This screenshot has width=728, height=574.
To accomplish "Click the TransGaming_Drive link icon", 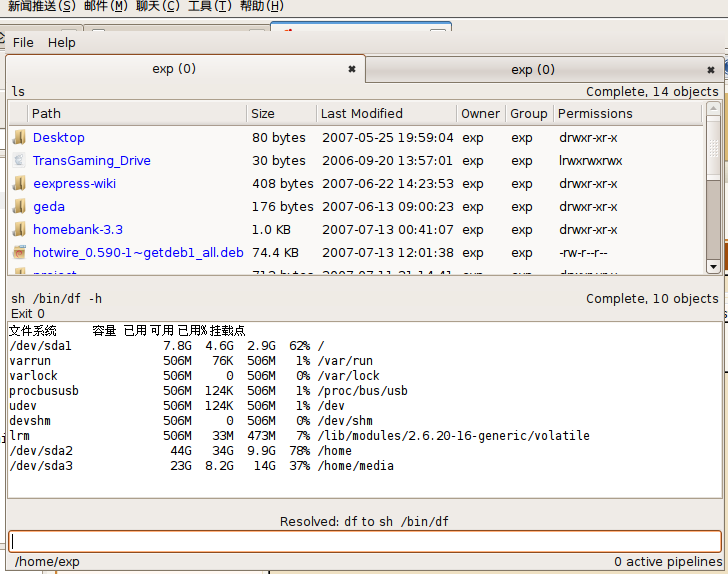I will click(19, 160).
